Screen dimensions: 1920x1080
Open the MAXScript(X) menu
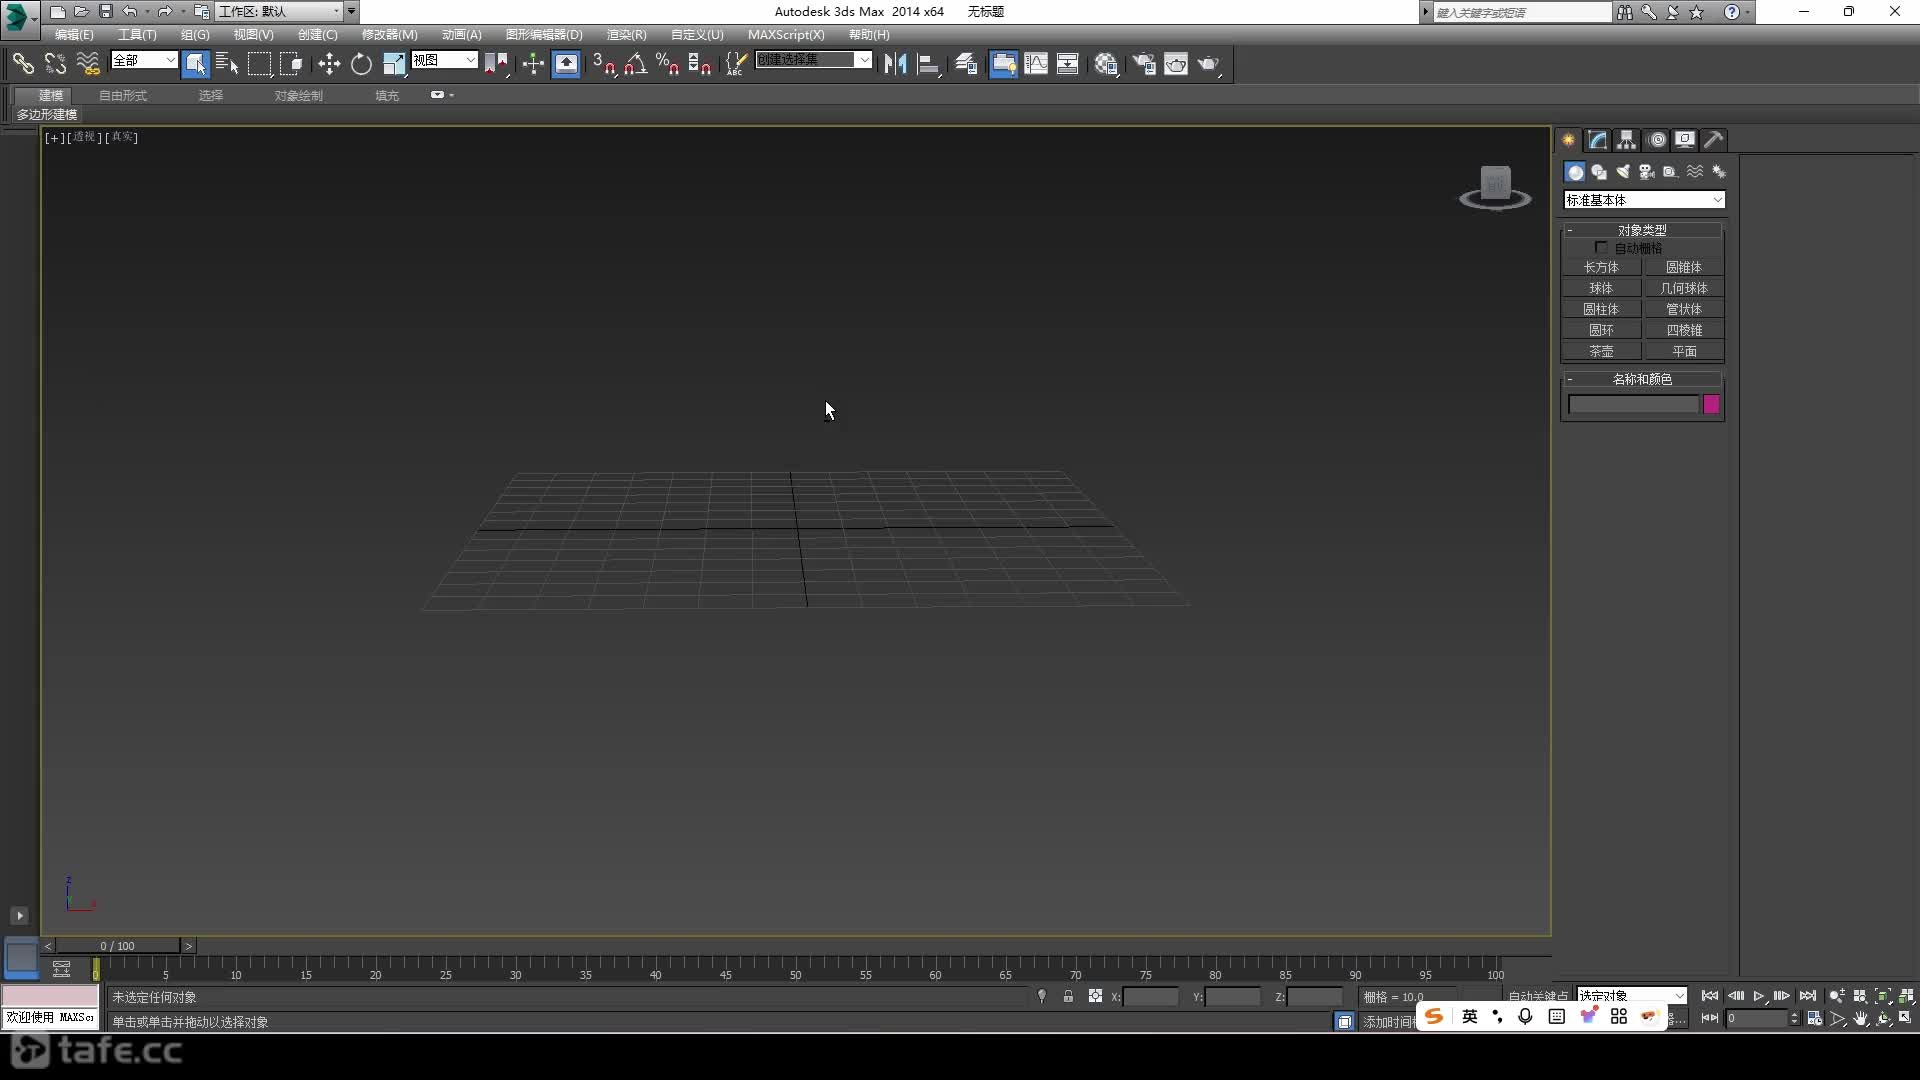point(786,34)
